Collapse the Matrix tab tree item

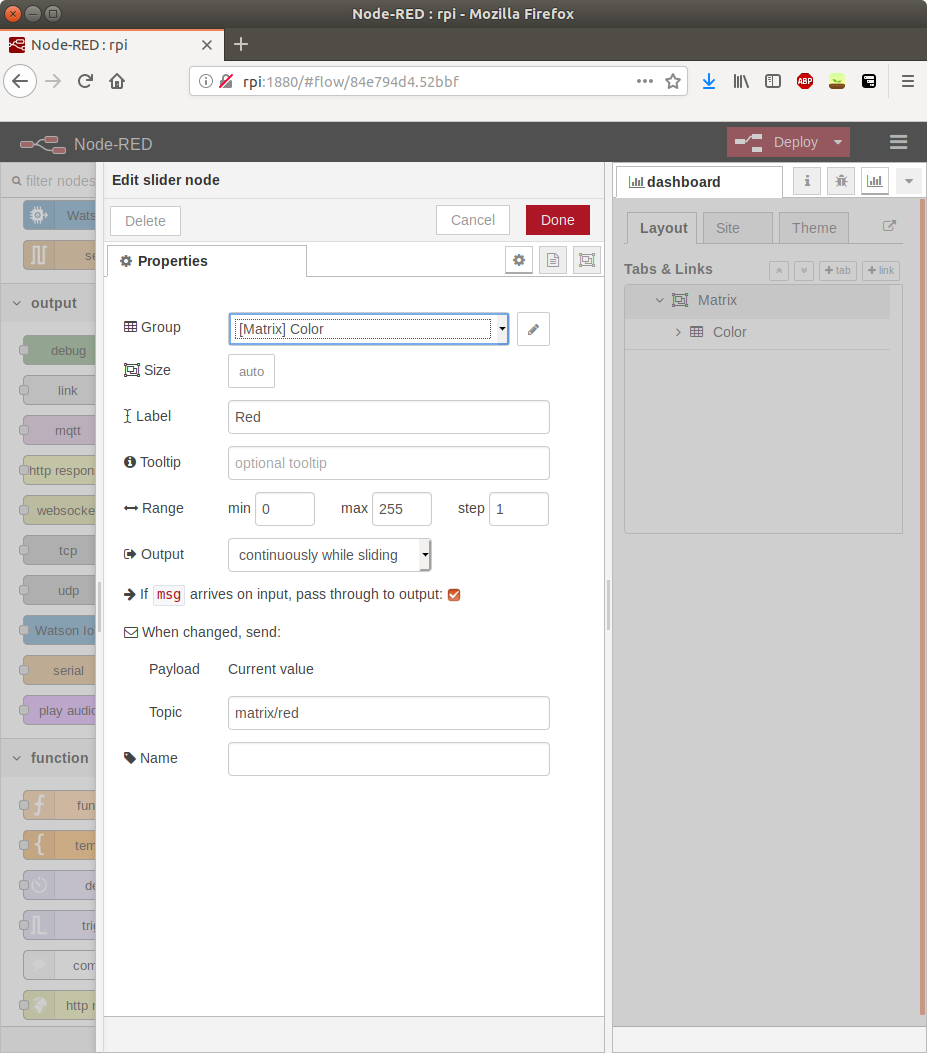click(660, 300)
